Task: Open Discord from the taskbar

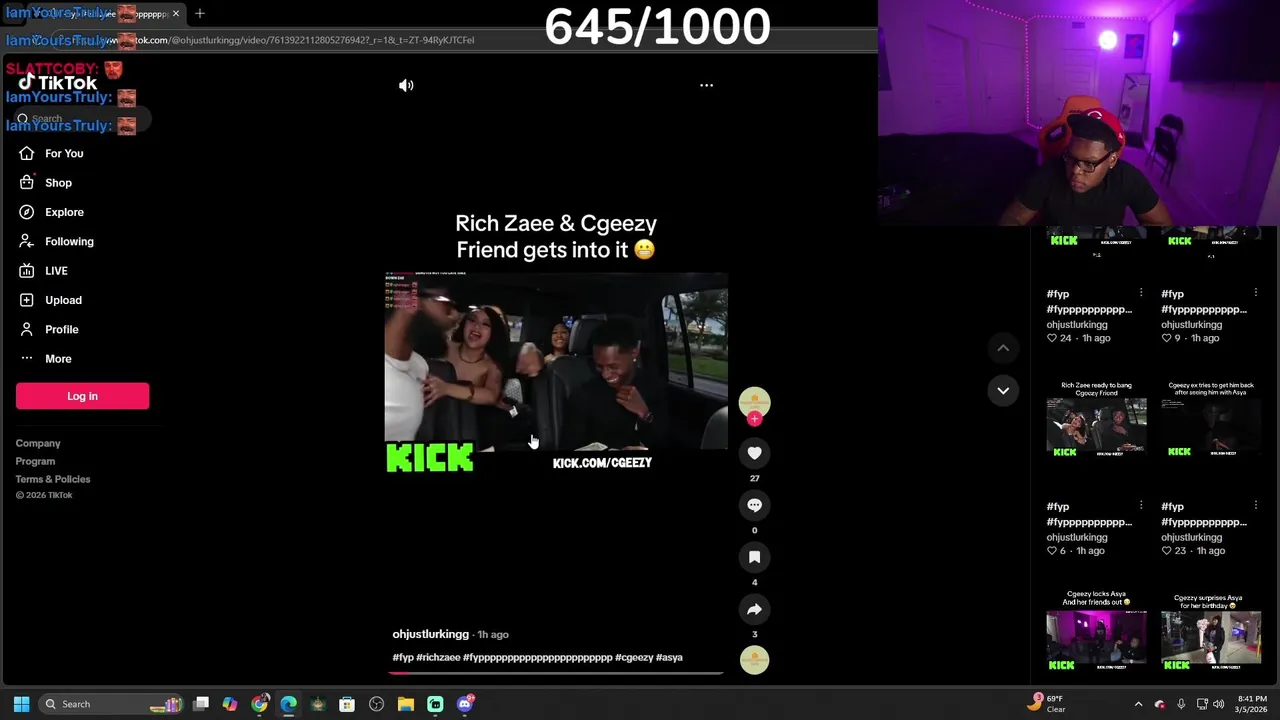Action: click(465, 704)
